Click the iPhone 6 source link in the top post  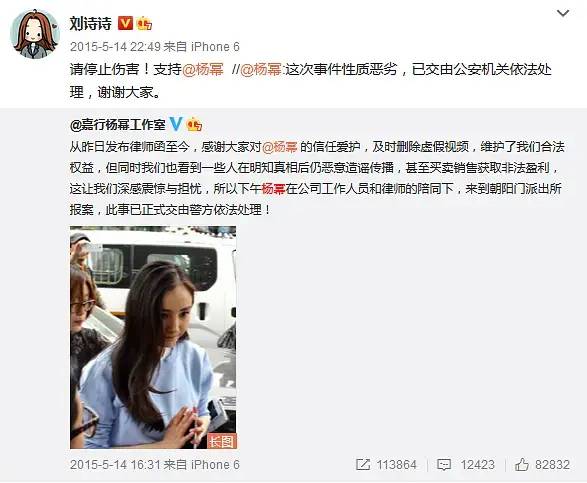[x=215, y=47]
